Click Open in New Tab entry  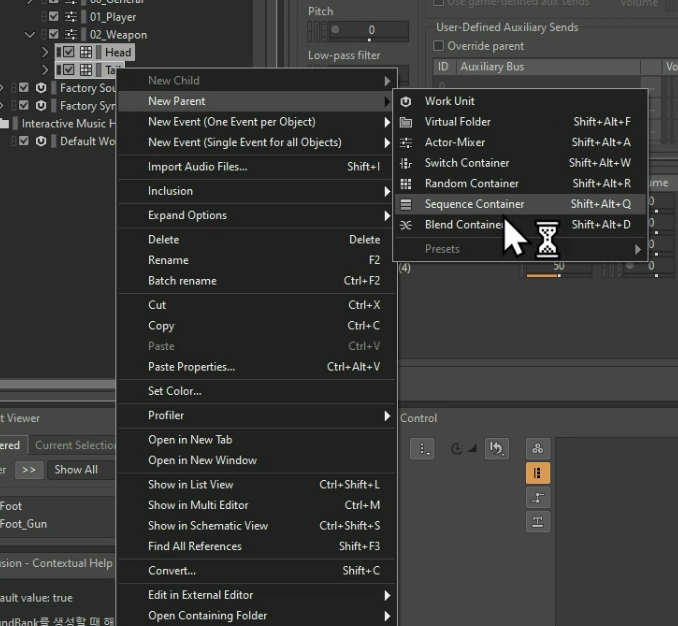click(257, 440)
